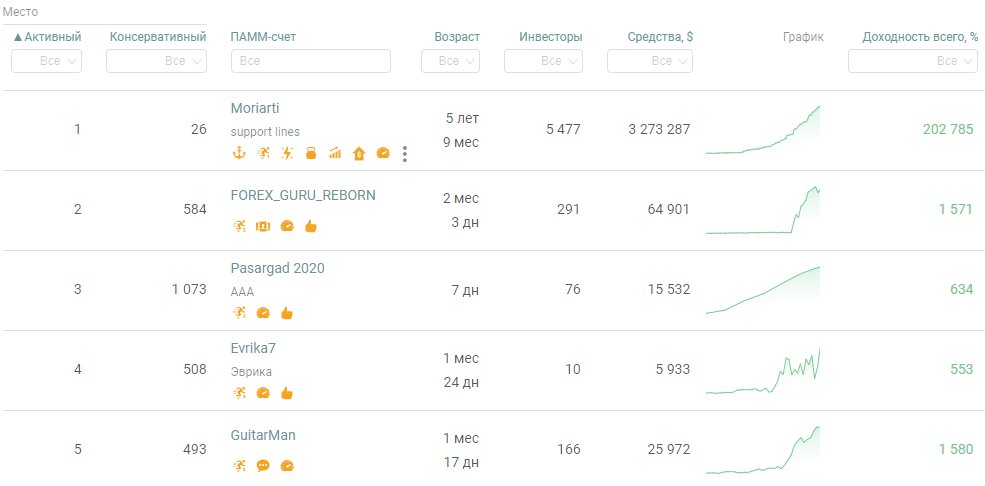The image size is (985, 486).
Task: Click the ПАММ-счет search input field
Action: 310,61
